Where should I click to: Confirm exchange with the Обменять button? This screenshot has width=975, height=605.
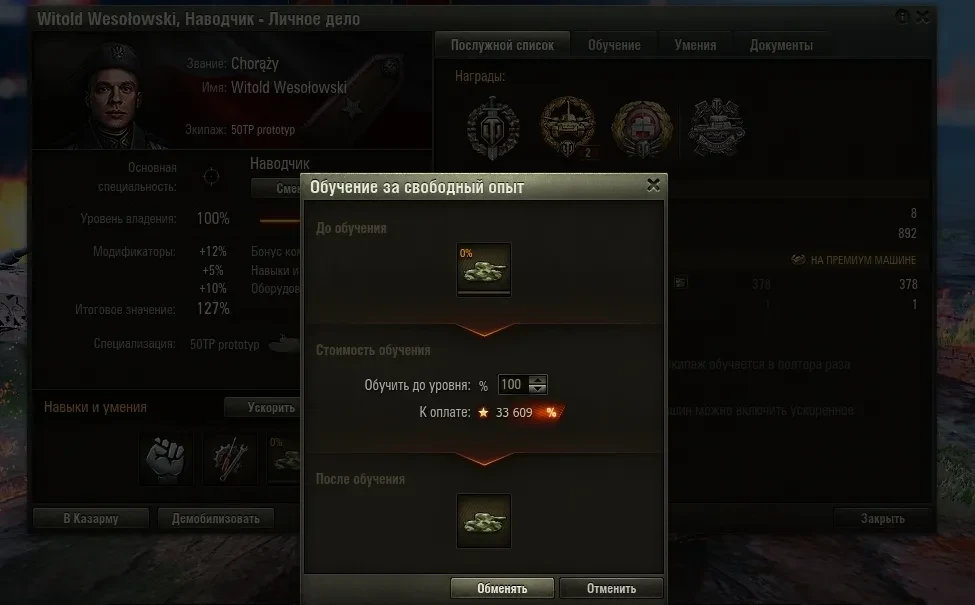coord(502,588)
